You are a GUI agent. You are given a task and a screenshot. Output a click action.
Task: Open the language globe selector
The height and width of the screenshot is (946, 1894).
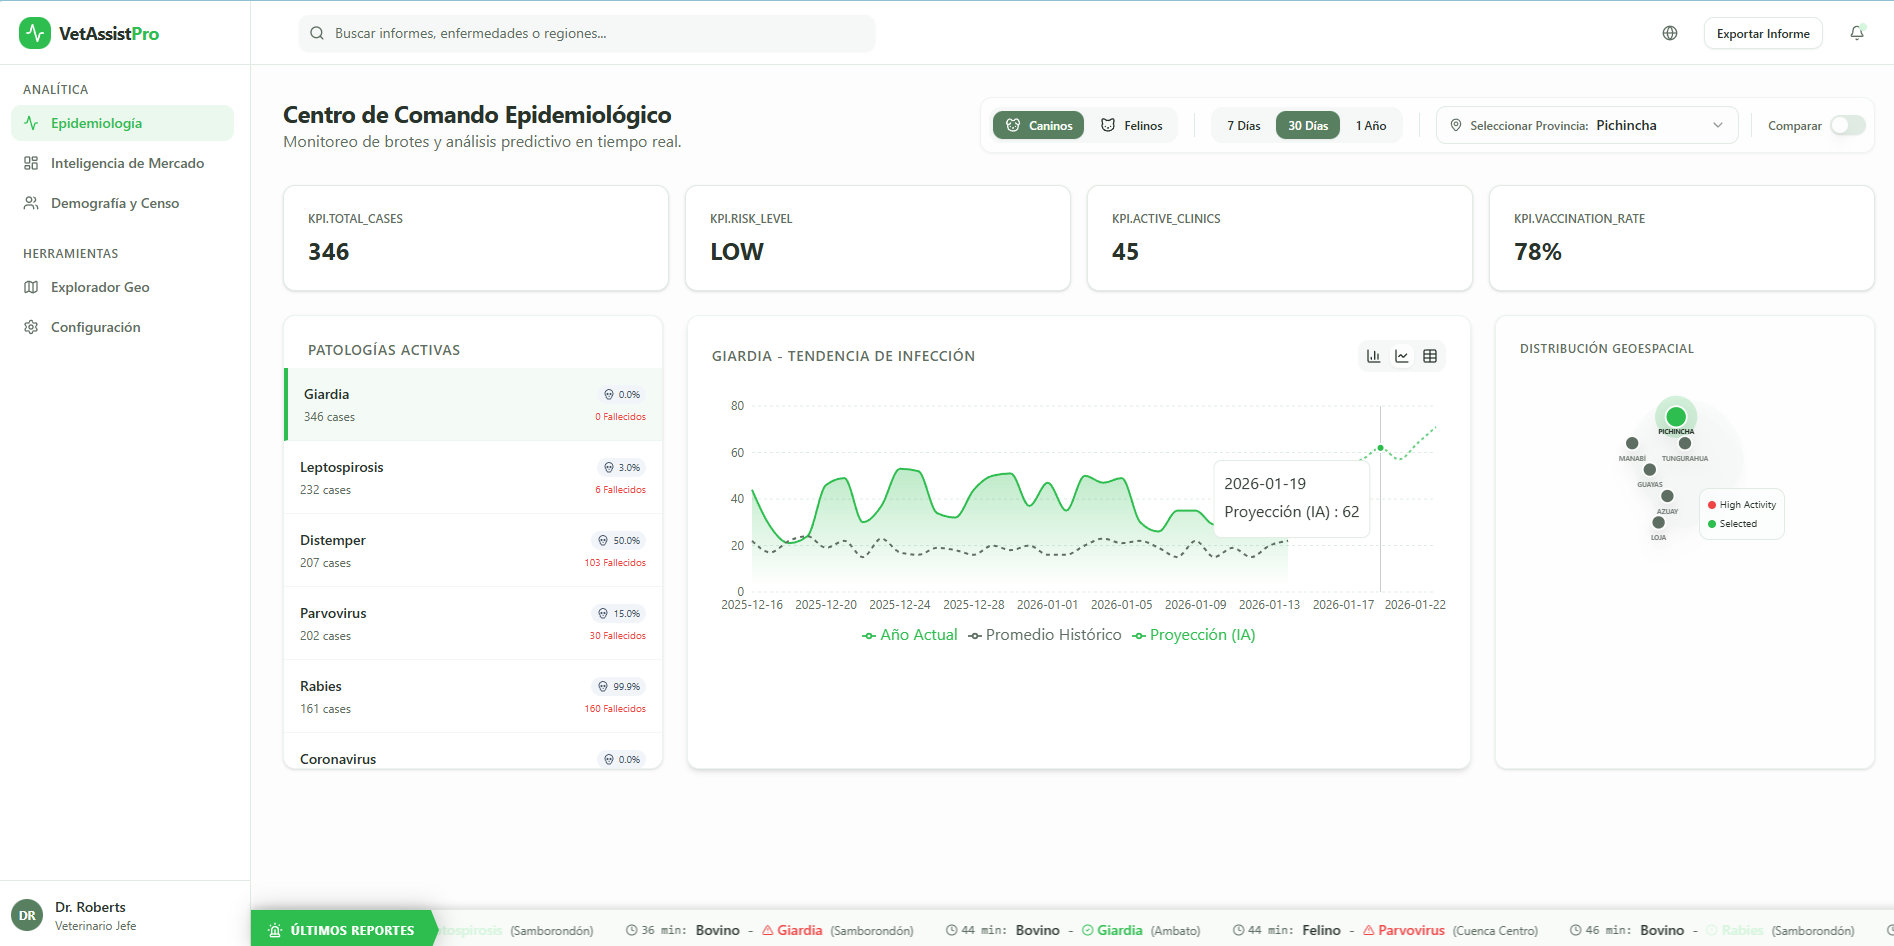point(1670,33)
